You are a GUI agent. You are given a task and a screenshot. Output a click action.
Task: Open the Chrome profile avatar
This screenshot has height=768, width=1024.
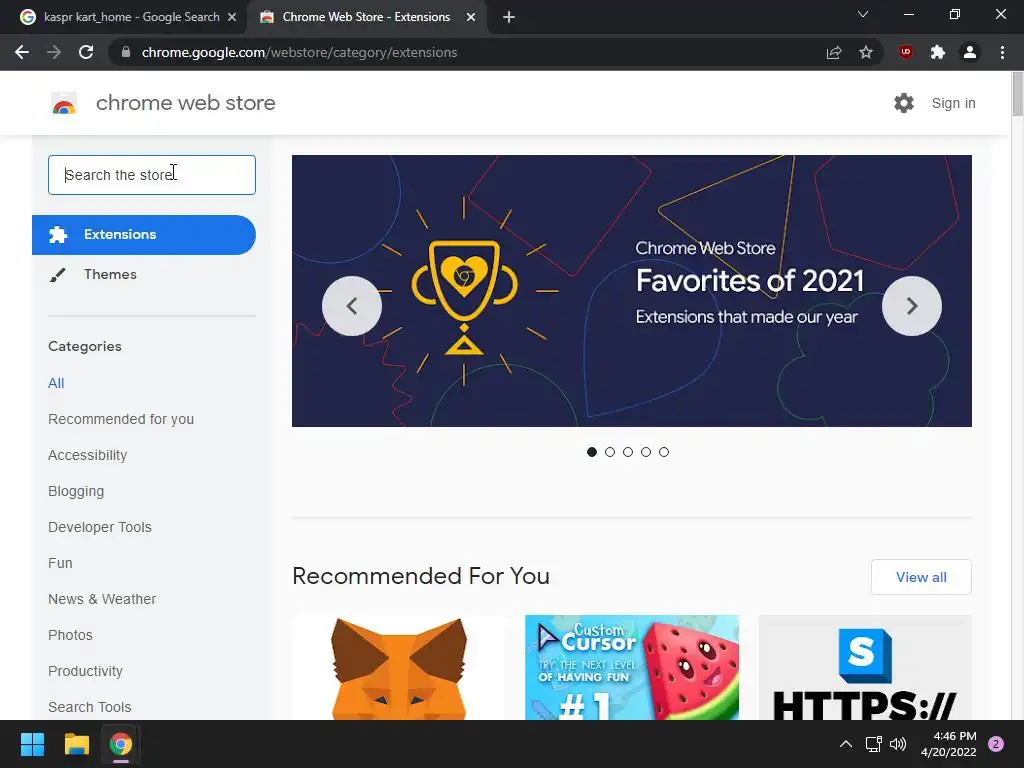coord(970,52)
